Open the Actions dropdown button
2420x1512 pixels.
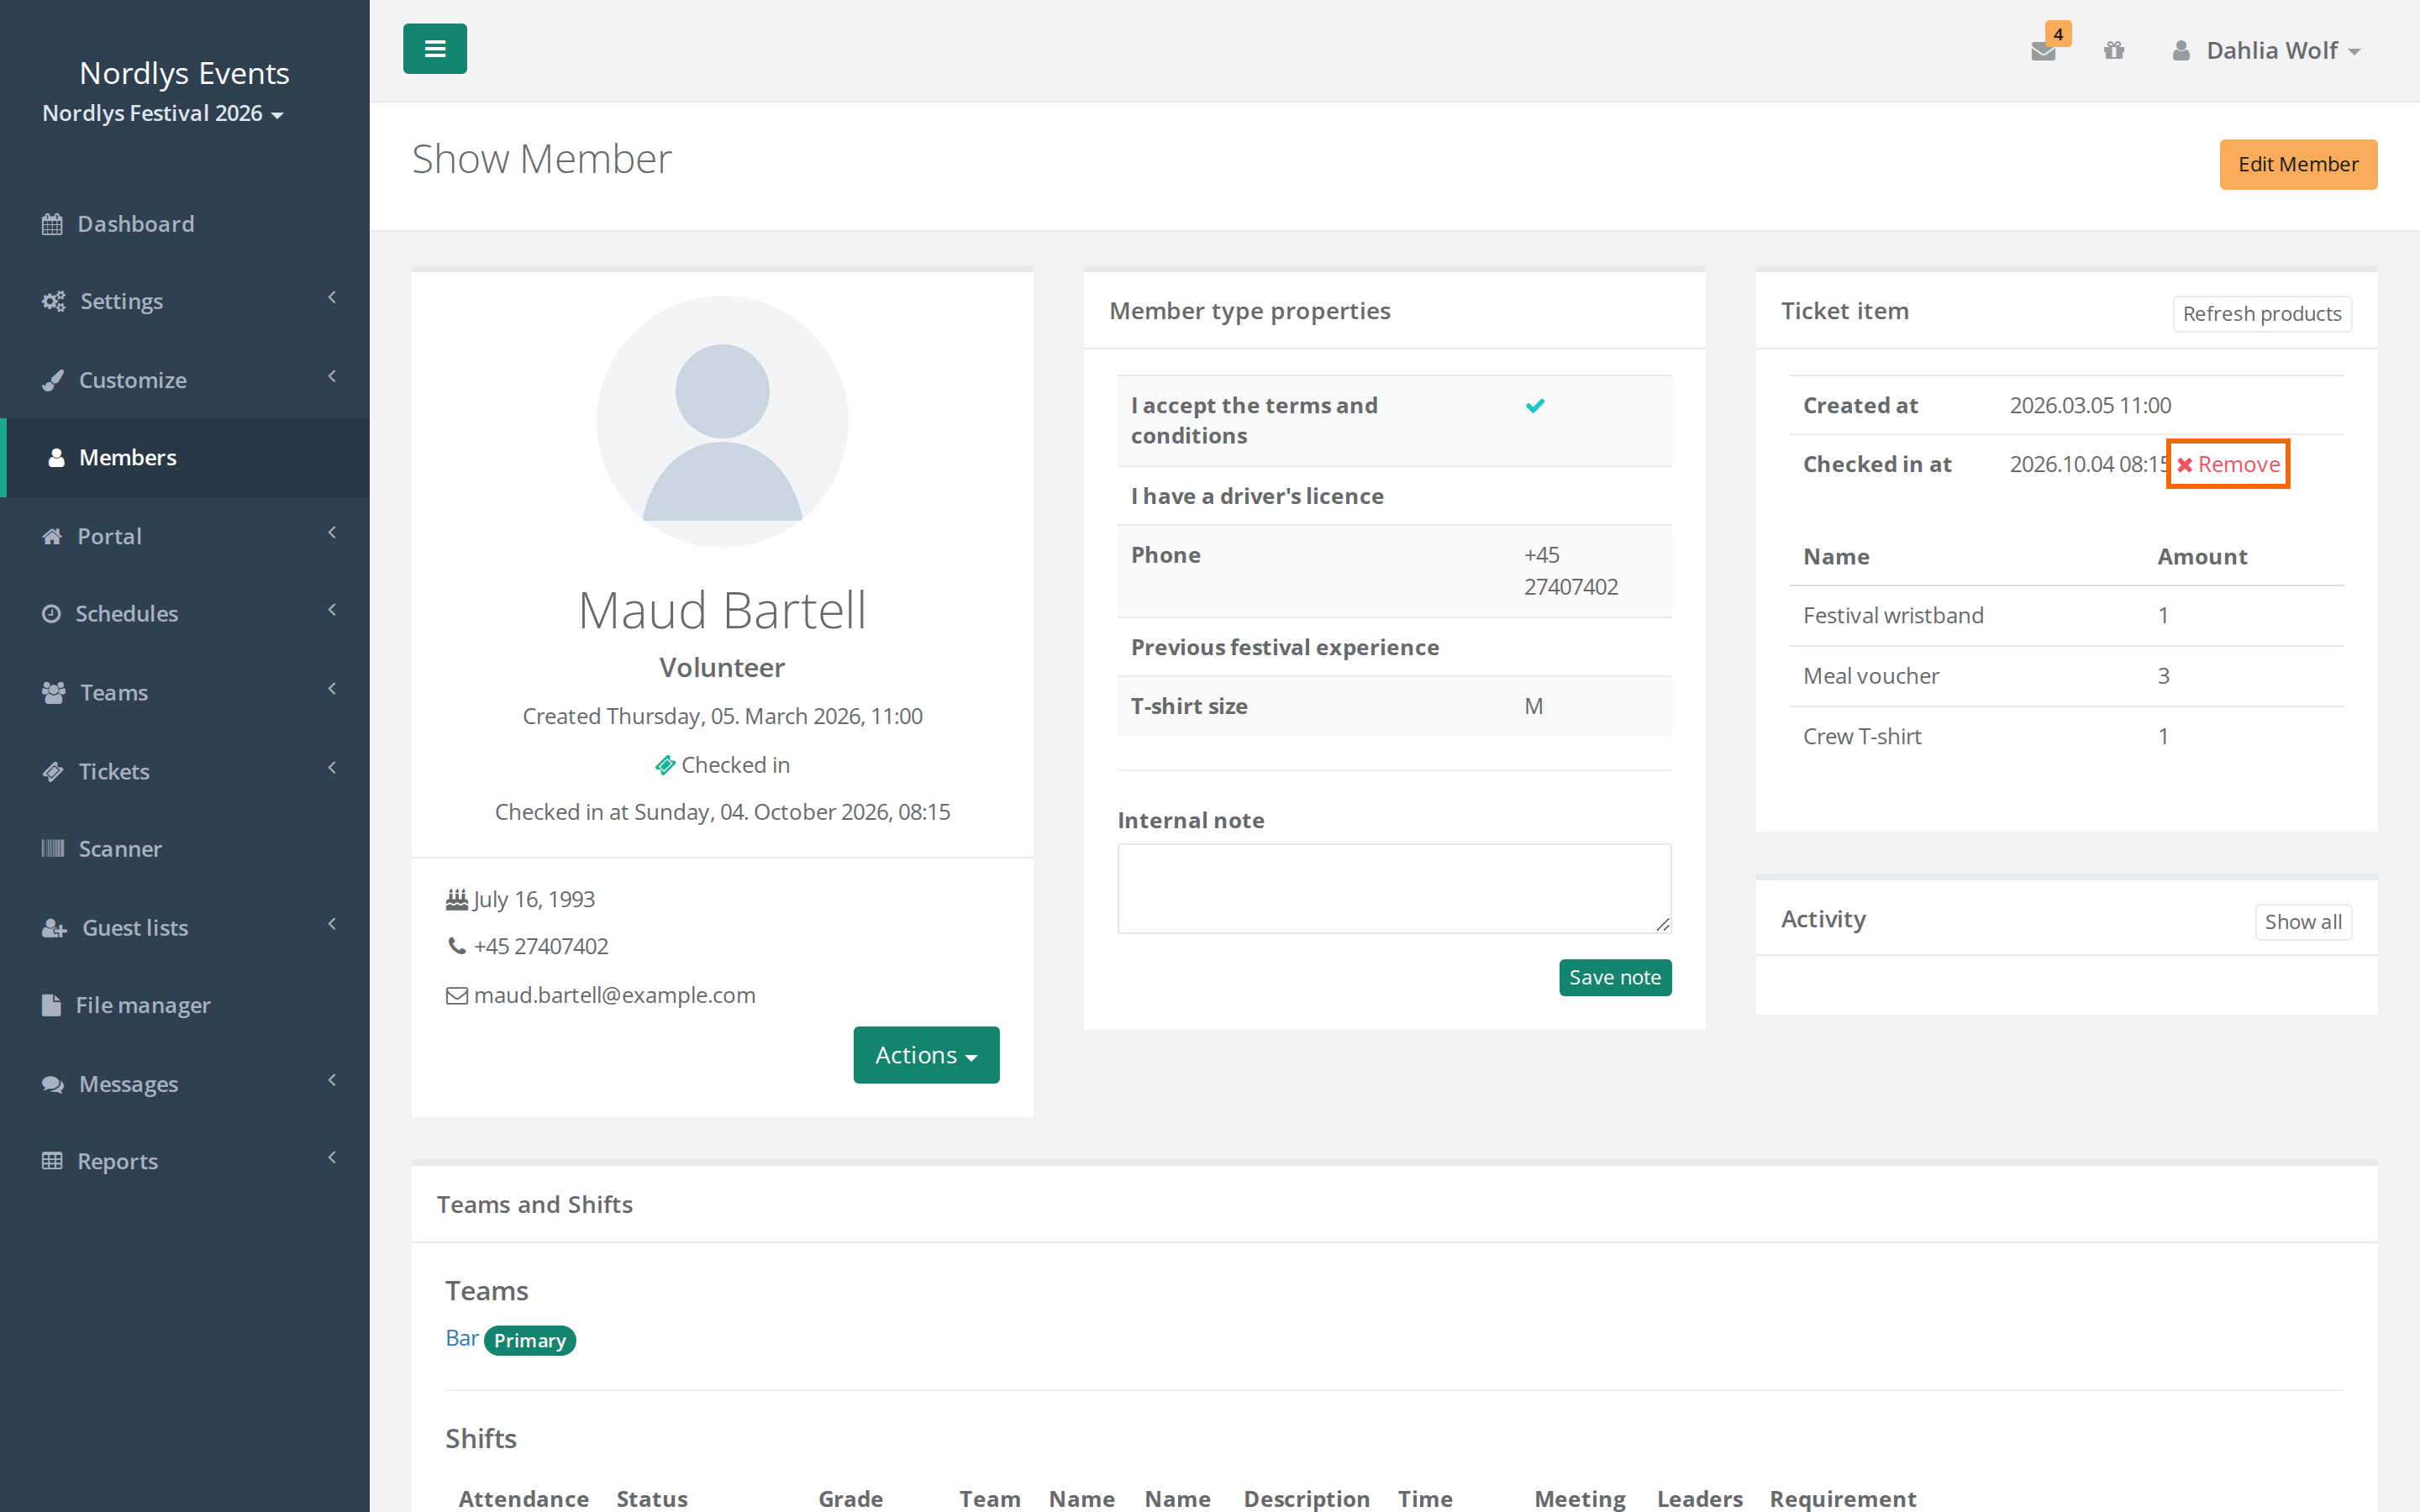point(926,1055)
